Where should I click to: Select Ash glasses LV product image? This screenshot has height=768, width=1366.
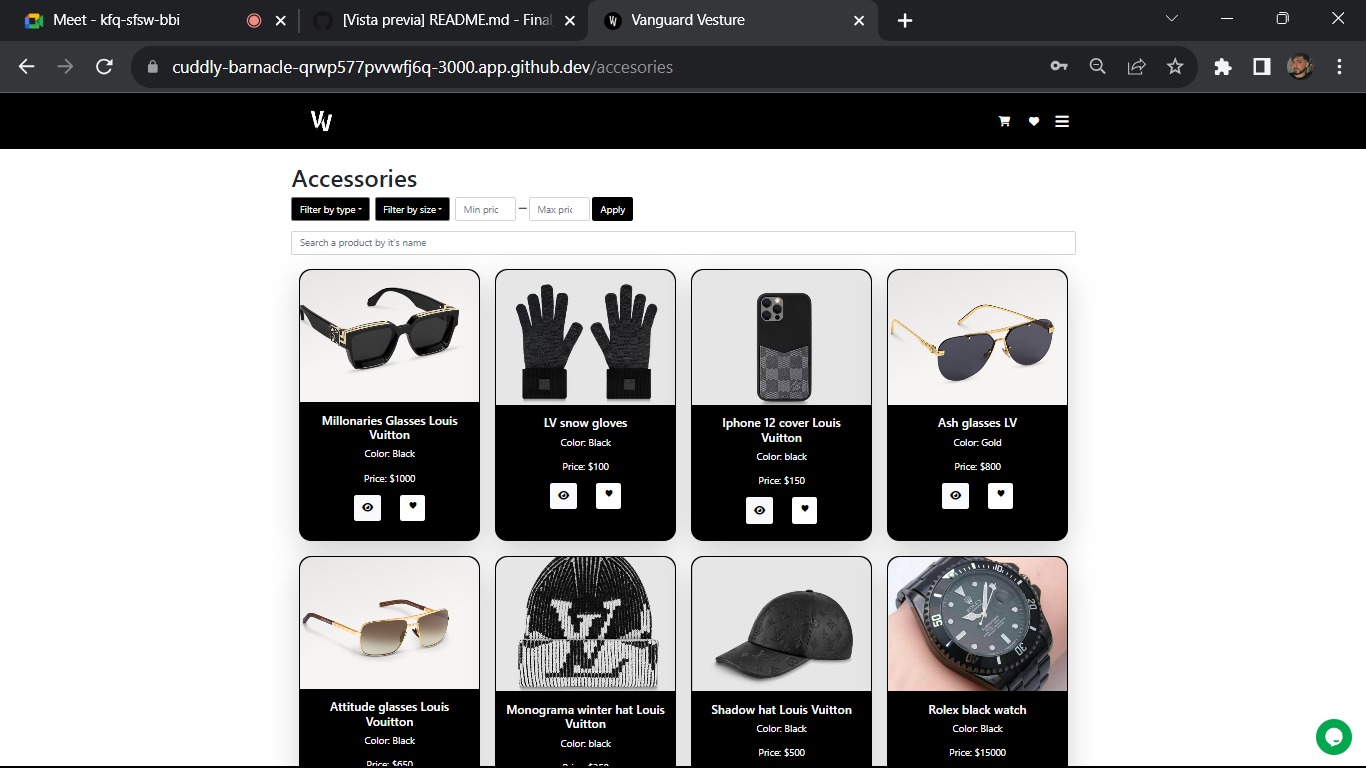click(x=977, y=338)
